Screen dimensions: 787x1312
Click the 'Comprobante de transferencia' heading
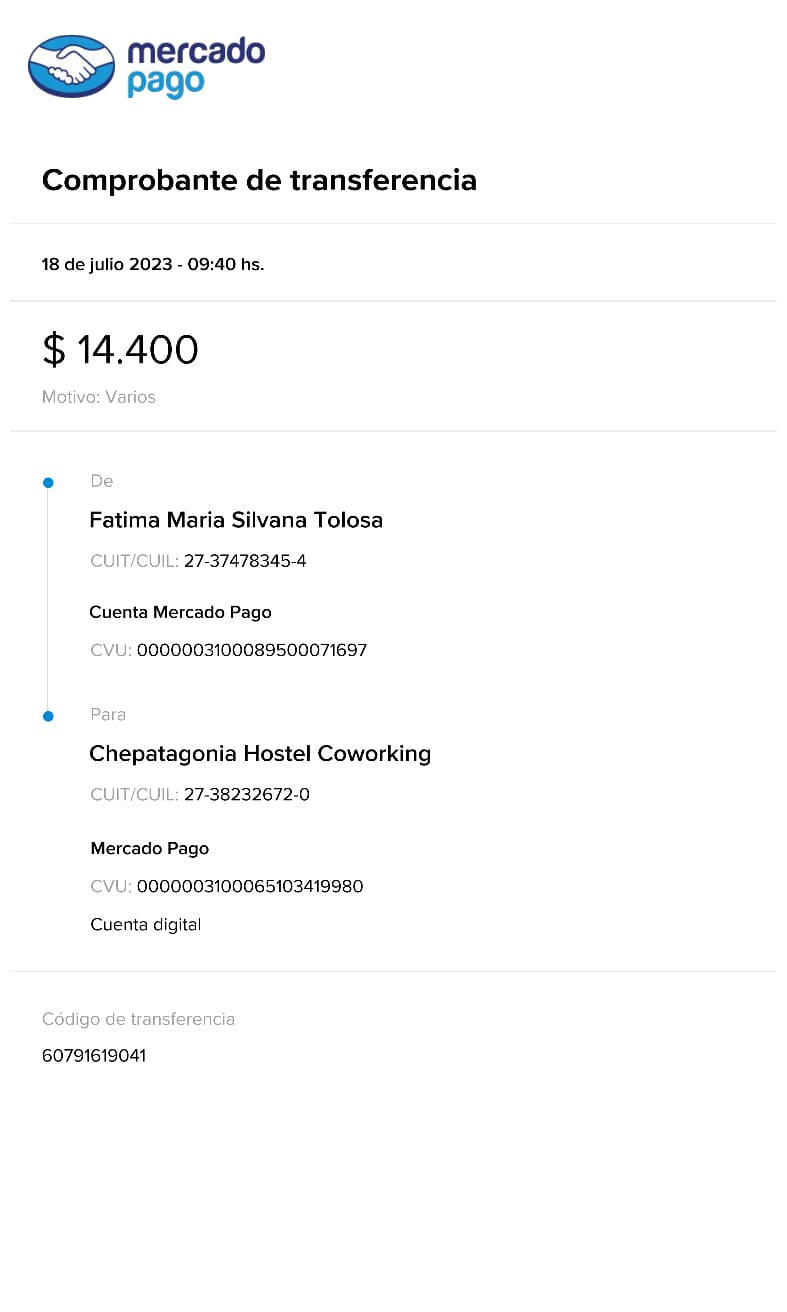(x=259, y=180)
